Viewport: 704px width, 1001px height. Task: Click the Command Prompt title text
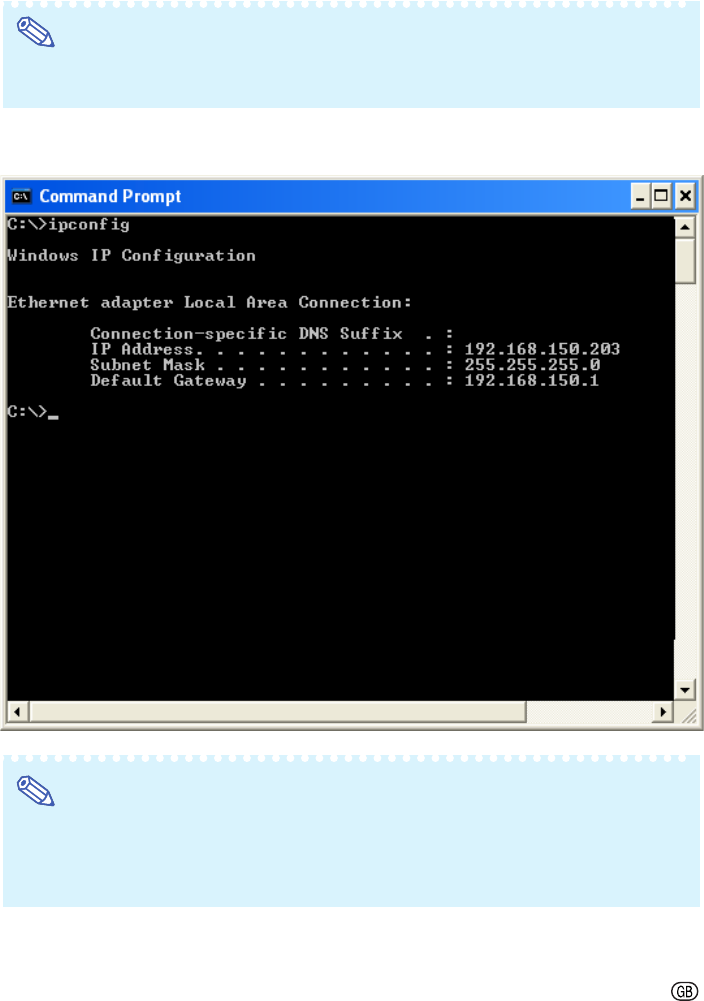click(110, 196)
